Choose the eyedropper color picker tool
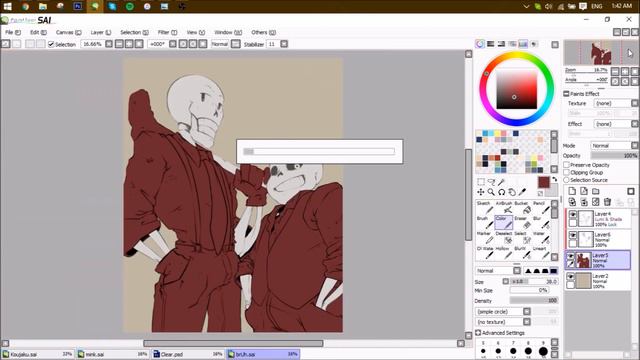 tap(522, 192)
